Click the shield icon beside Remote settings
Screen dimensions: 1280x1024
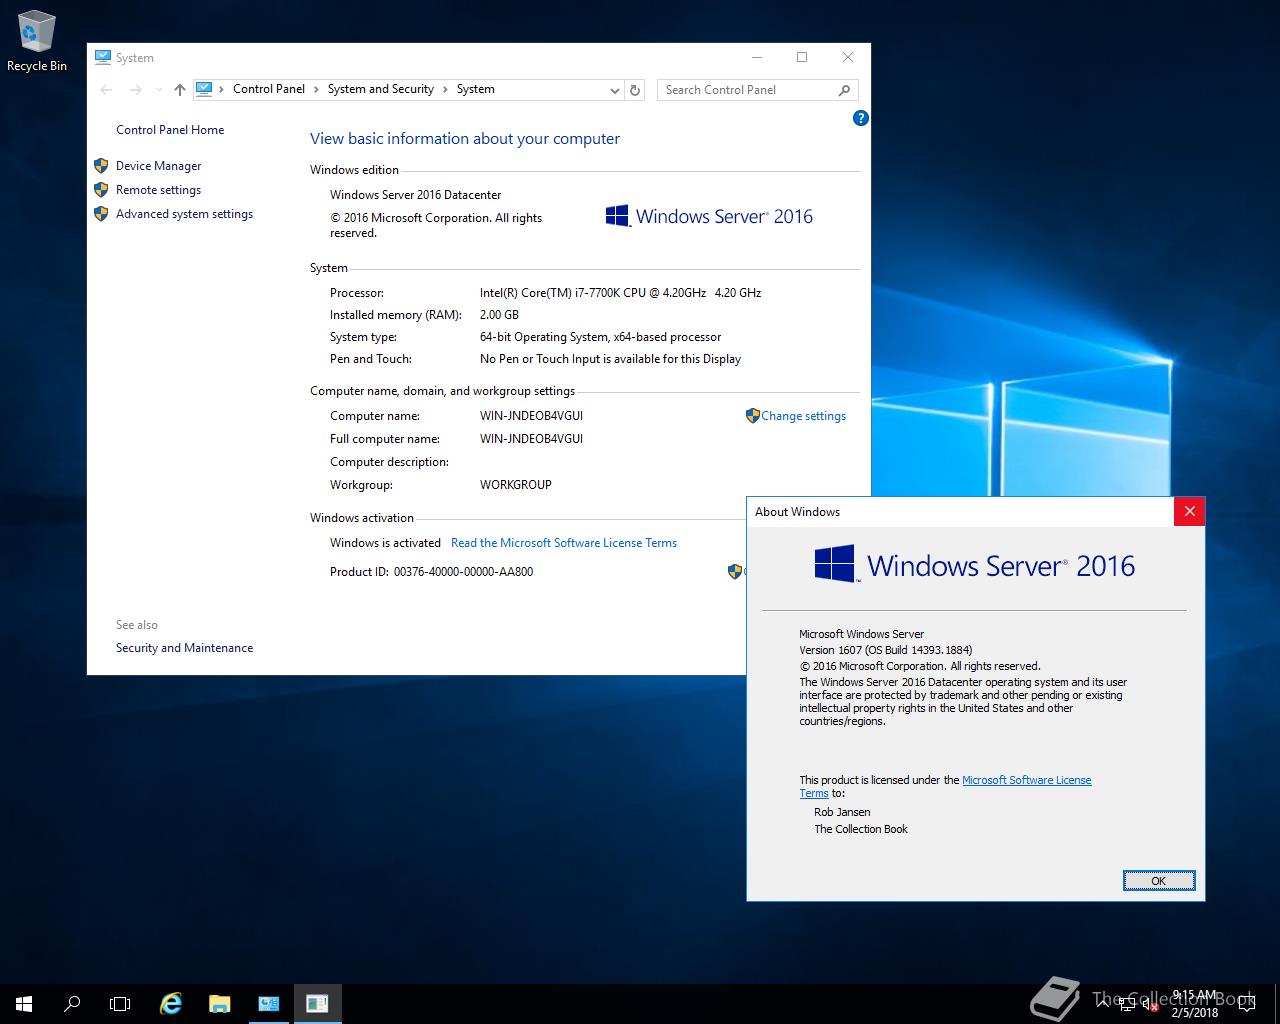[101, 190]
